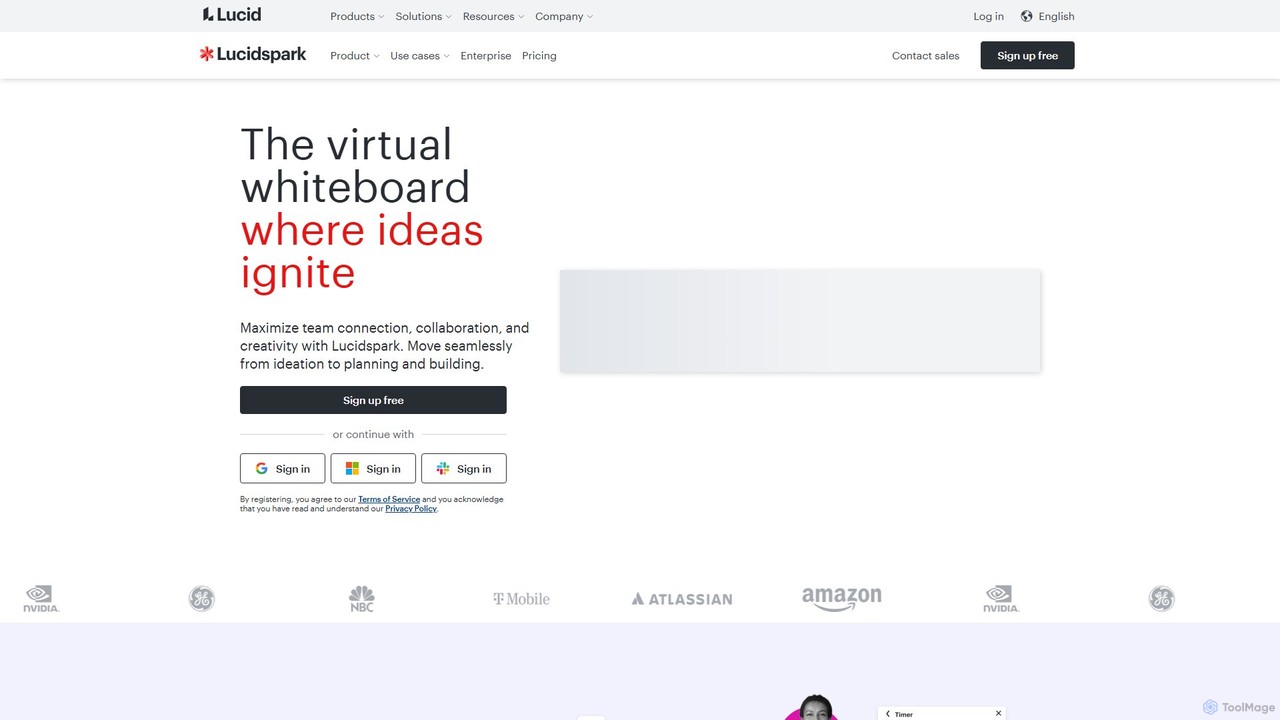1280x720 pixels.
Task: Click the T-Mobile logo
Action: 521,599
